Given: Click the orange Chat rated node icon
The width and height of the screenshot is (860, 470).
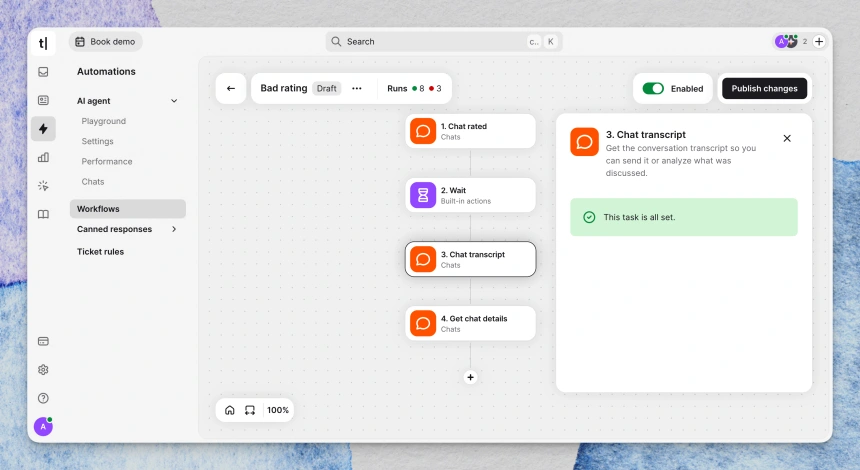Looking at the screenshot, I should (x=423, y=131).
